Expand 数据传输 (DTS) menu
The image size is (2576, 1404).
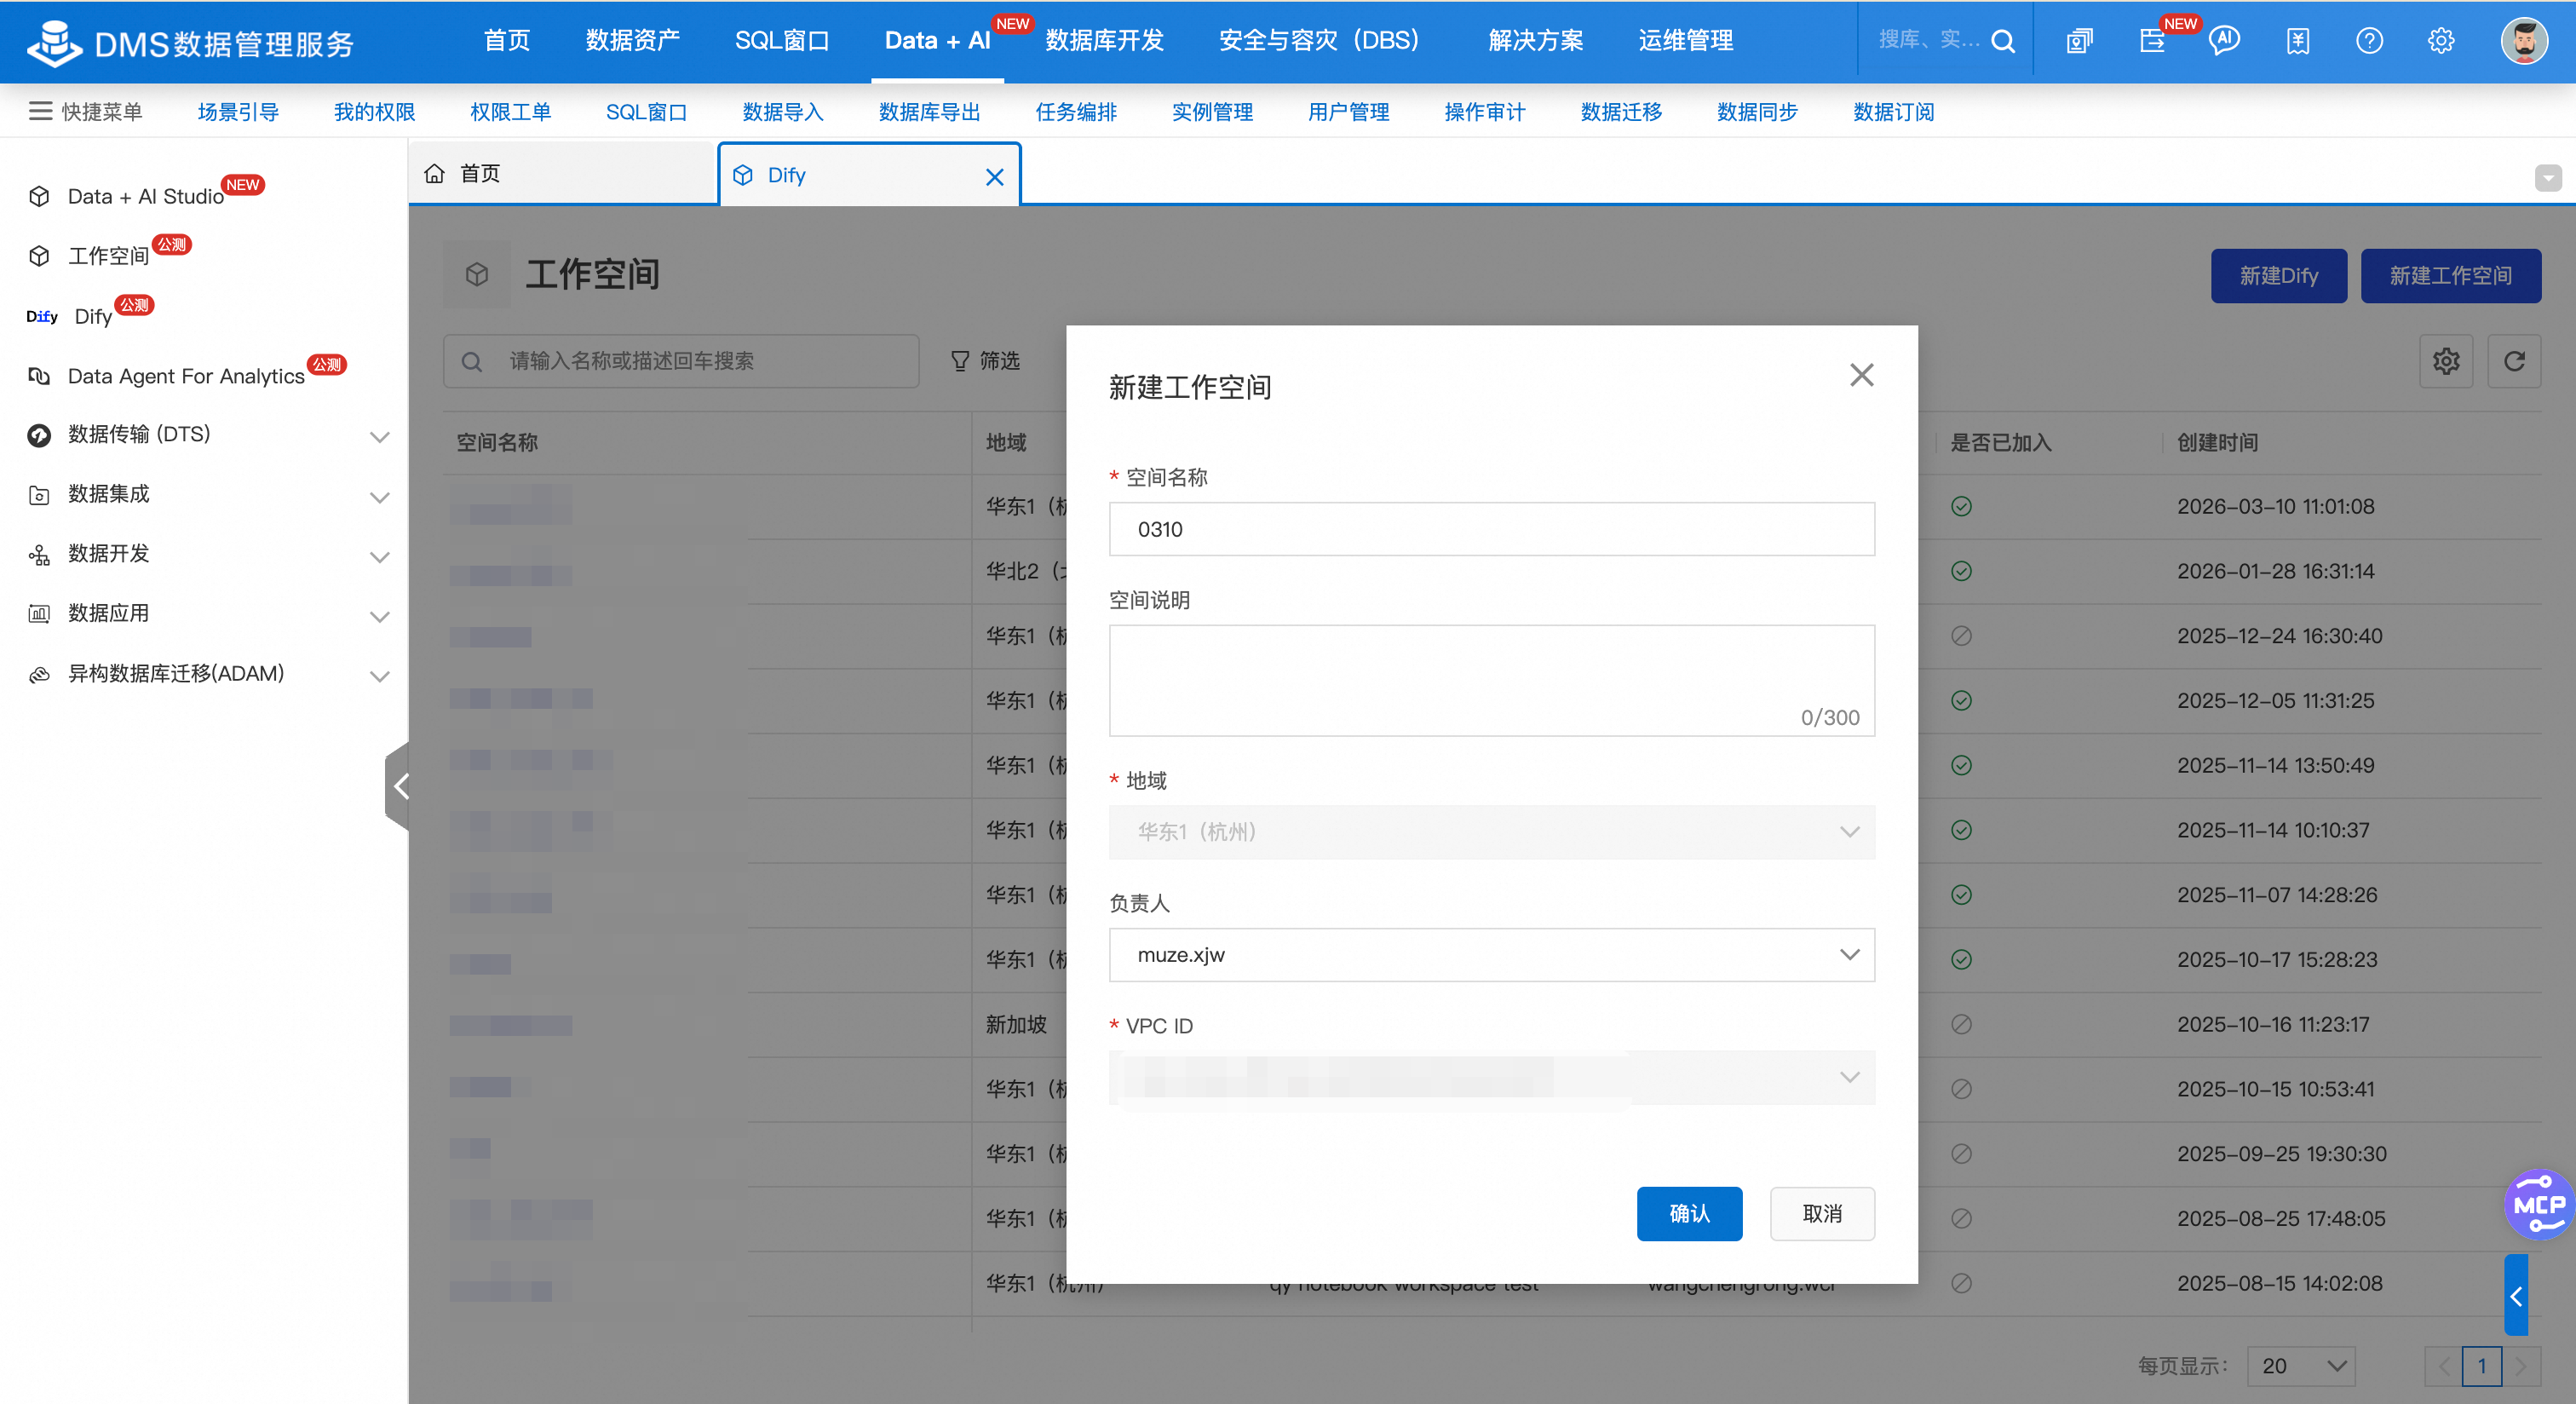point(379,436)
